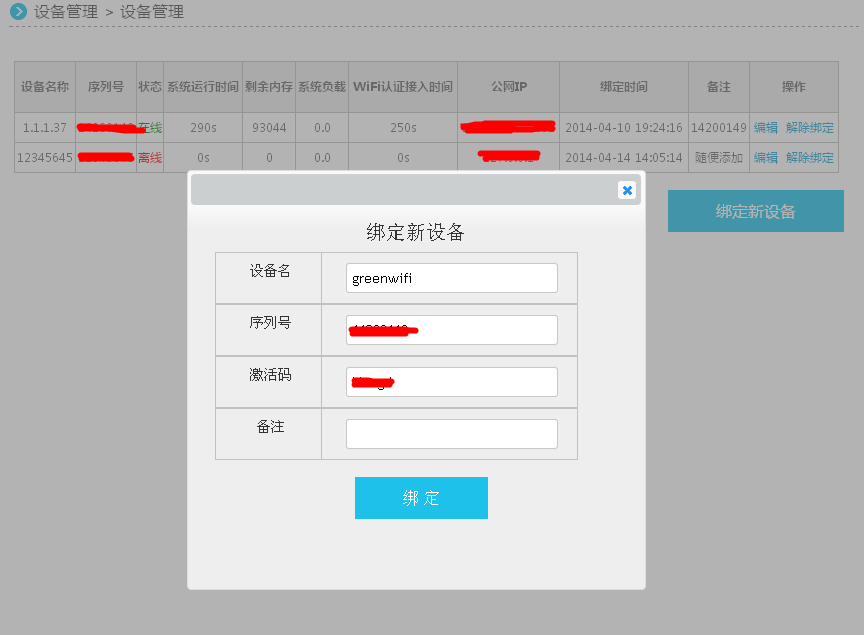The image size is (864, 635).
Task: Click 解除绑定 for device 1.1.1.37
Action: pyautogui.click(x=809, y=128)
